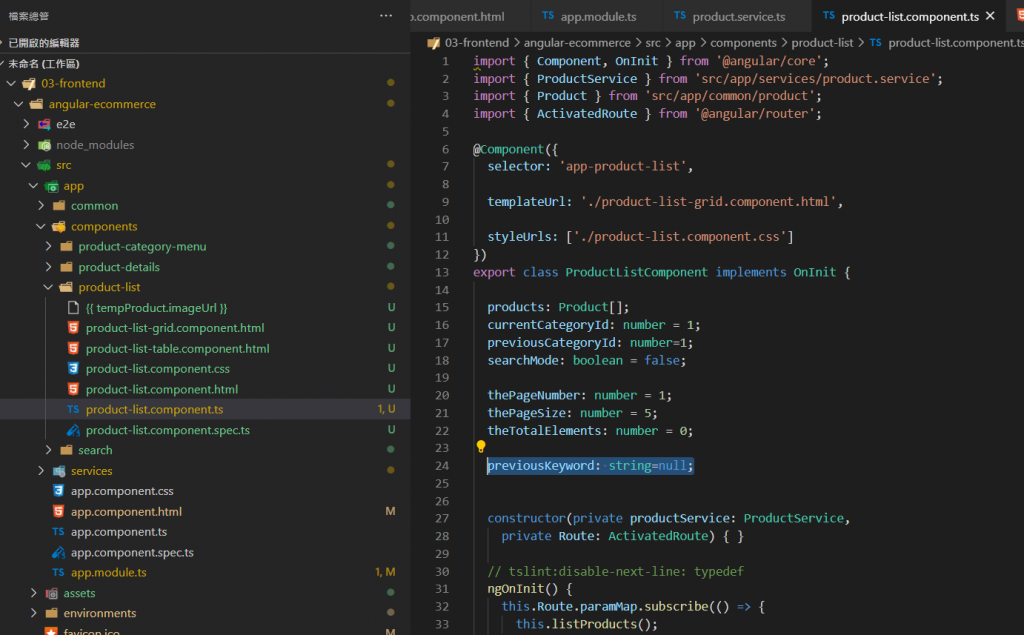This screenshot has width=1024, height=635.
Task: Click the angular-ecommerce folder icon
Action: [36, 104]
